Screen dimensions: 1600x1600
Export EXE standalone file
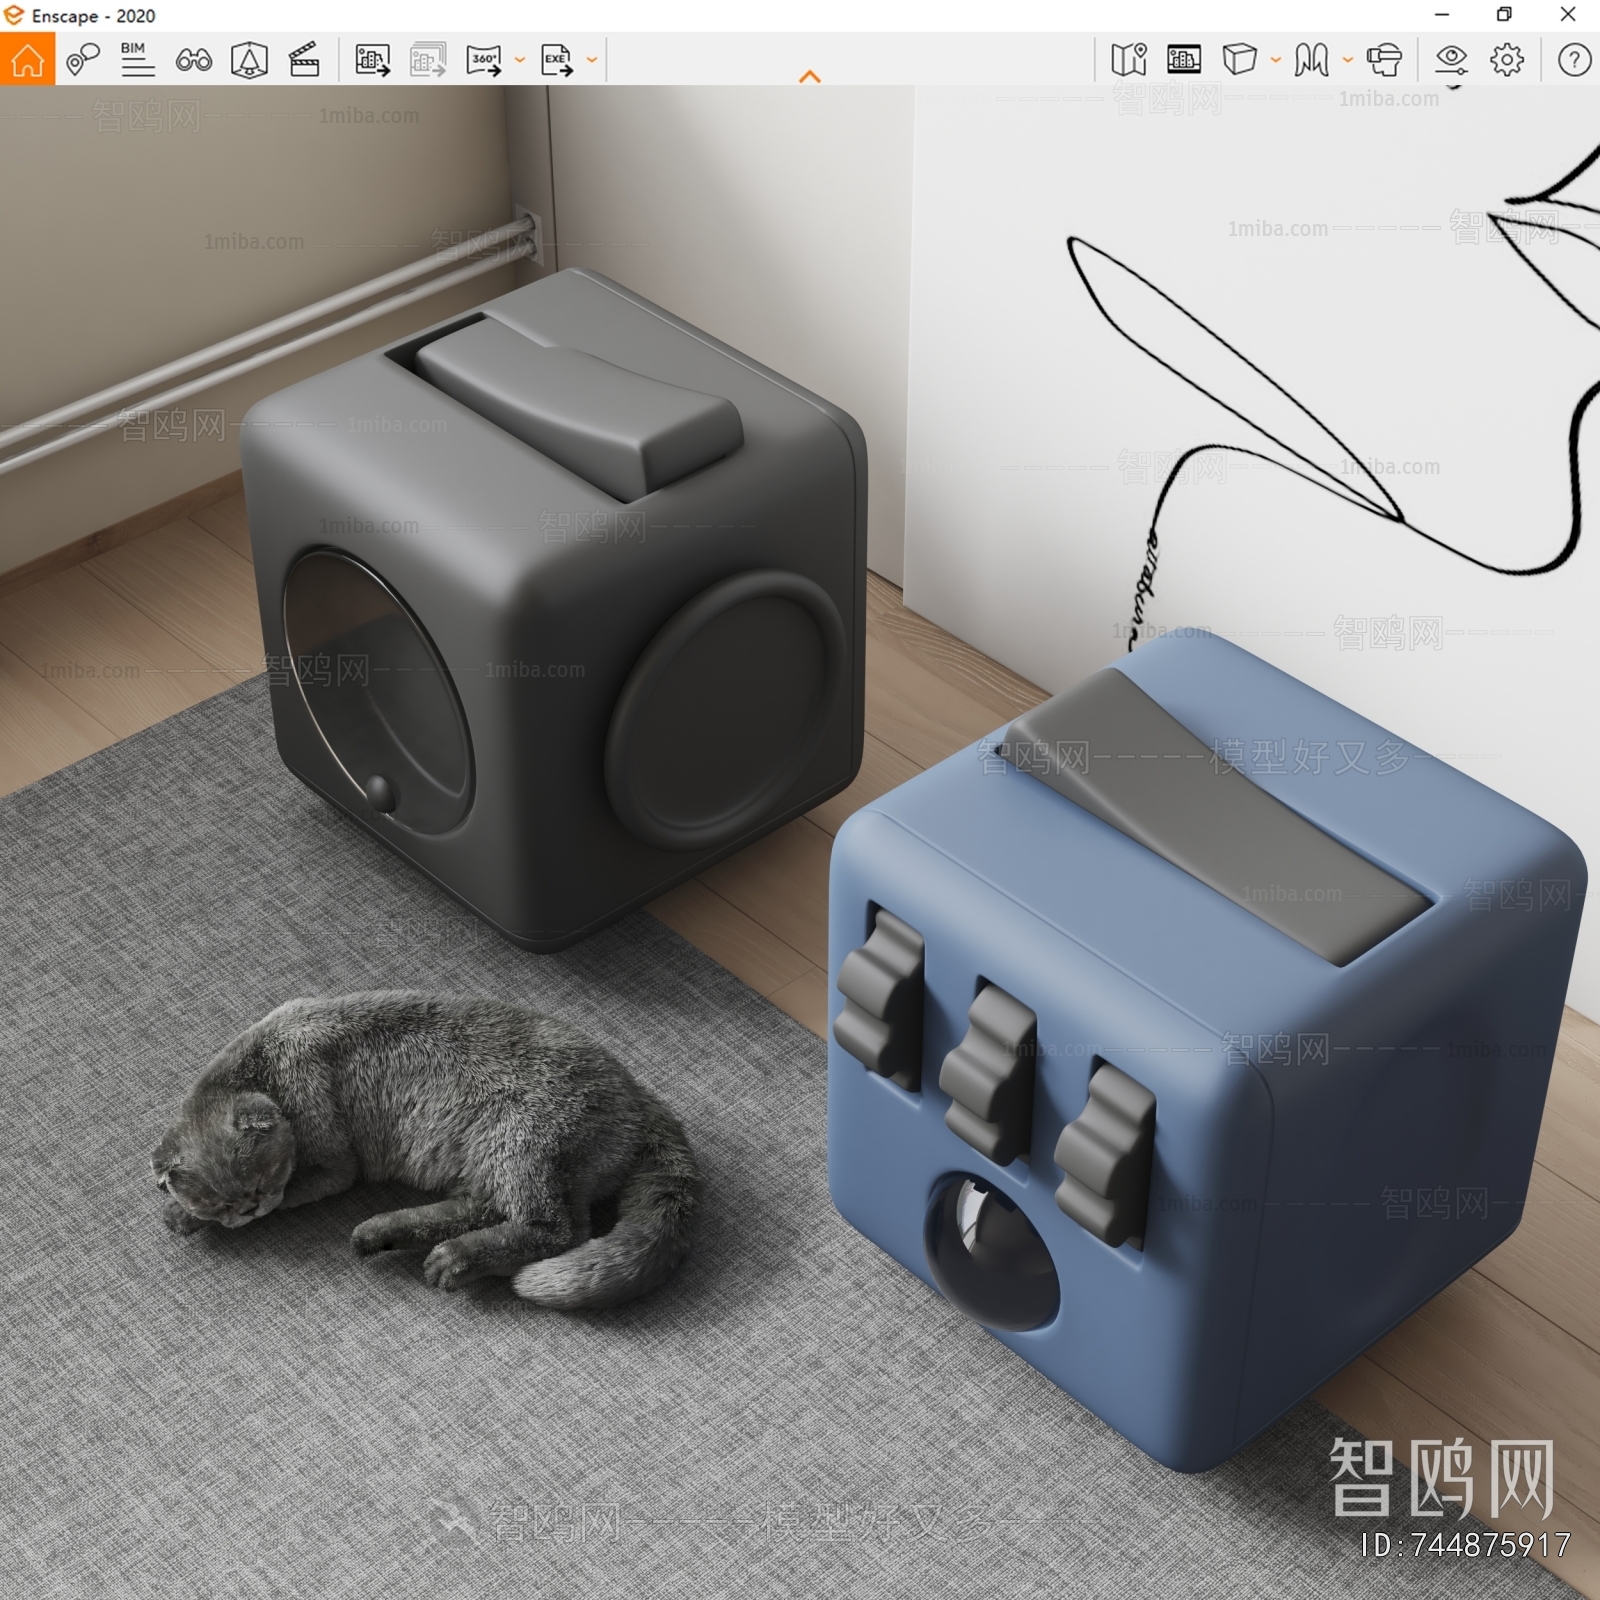557,60
